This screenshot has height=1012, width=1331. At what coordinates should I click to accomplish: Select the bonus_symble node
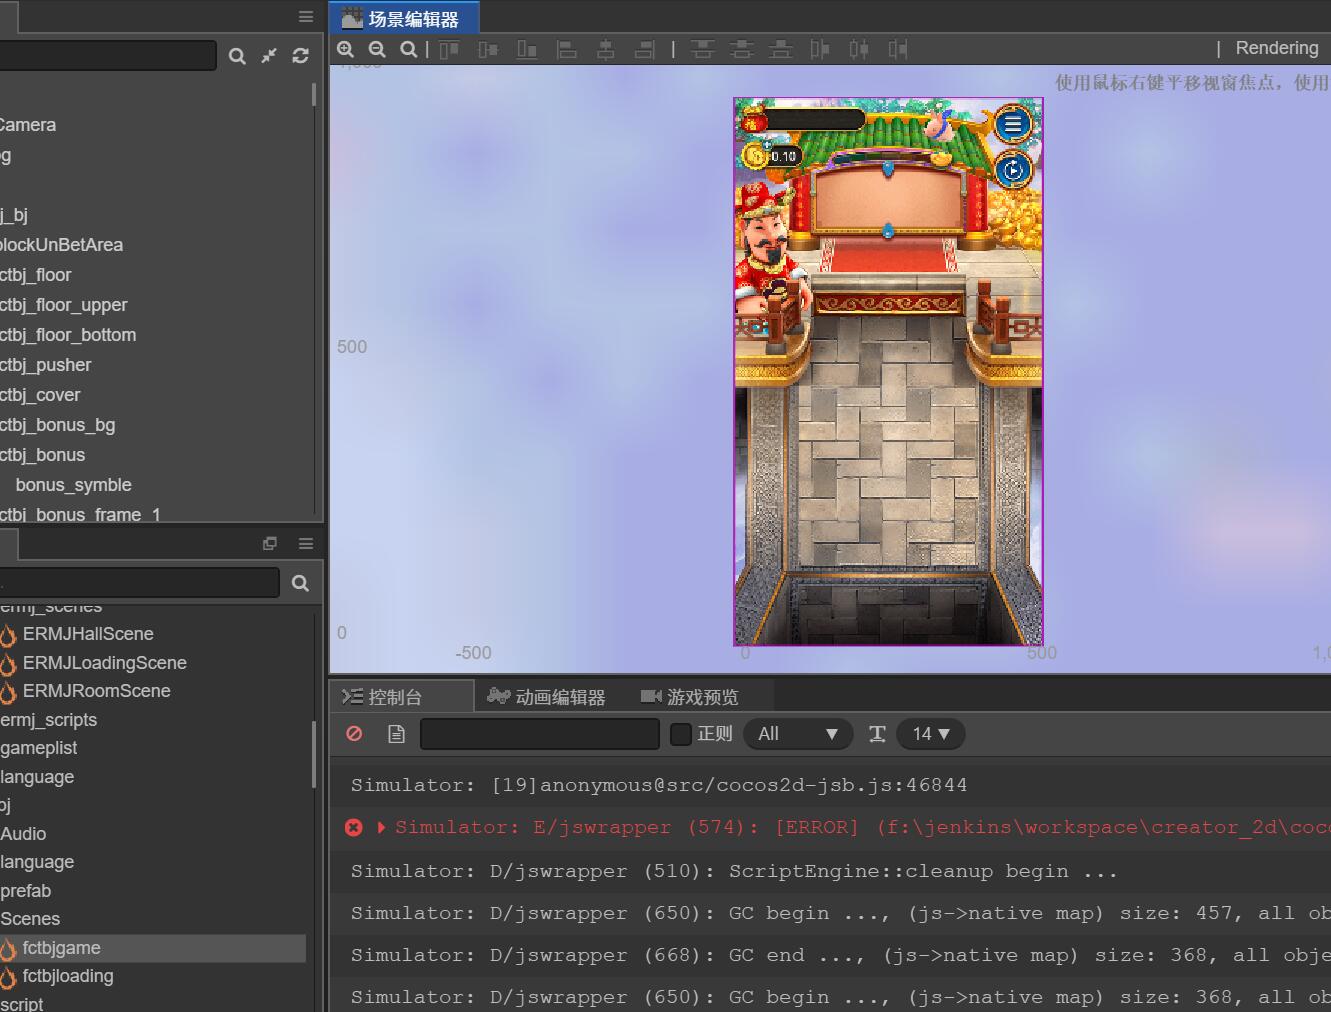click(74, 485)
